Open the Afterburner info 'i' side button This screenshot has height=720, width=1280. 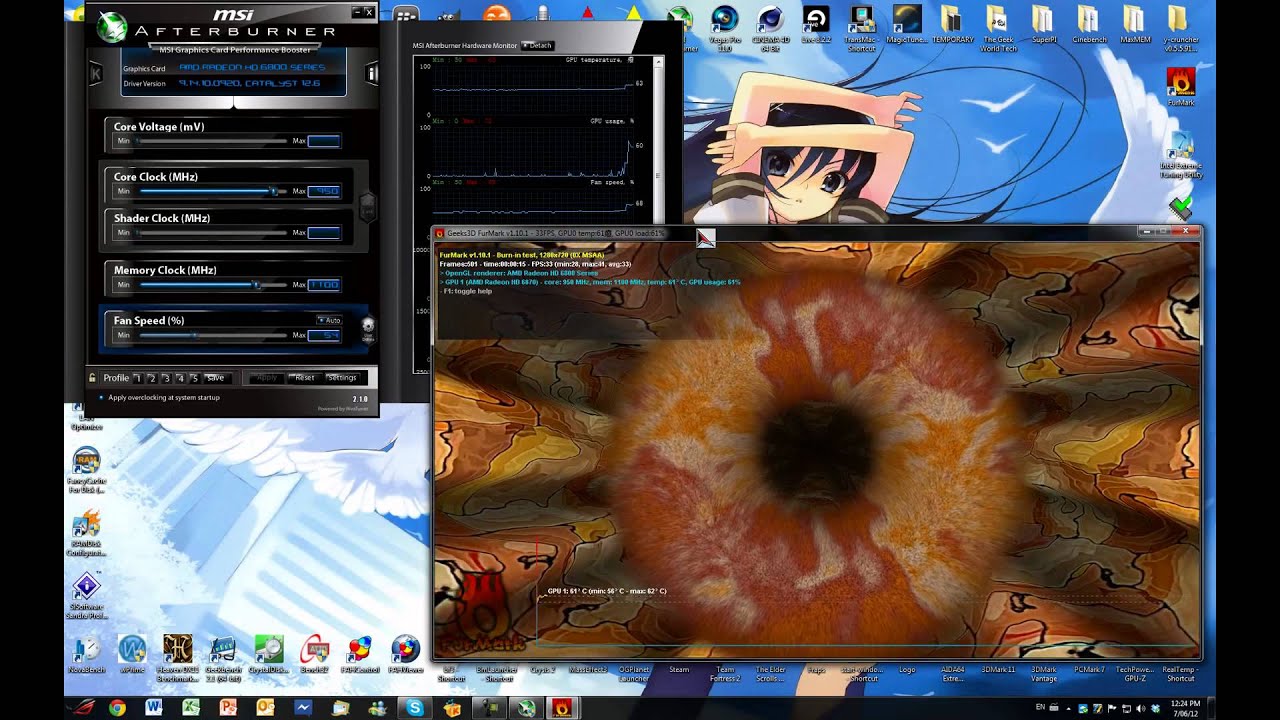(371, 73)
